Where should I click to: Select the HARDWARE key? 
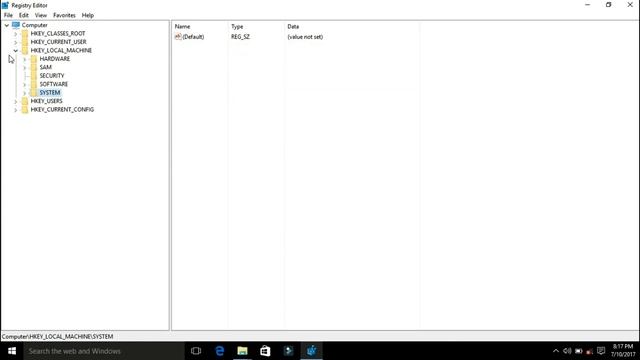55,59
